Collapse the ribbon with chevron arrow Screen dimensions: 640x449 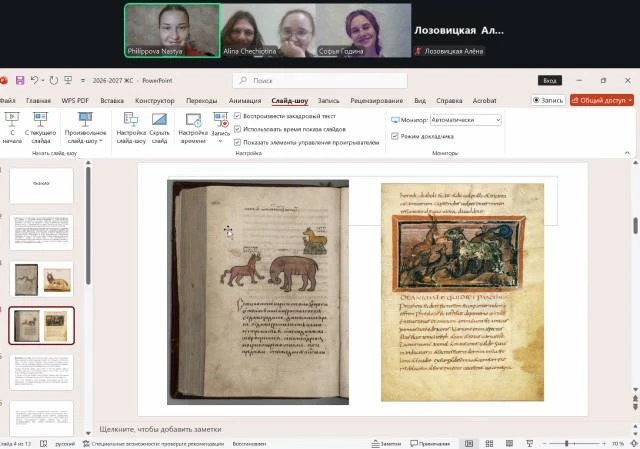(627, 153)
